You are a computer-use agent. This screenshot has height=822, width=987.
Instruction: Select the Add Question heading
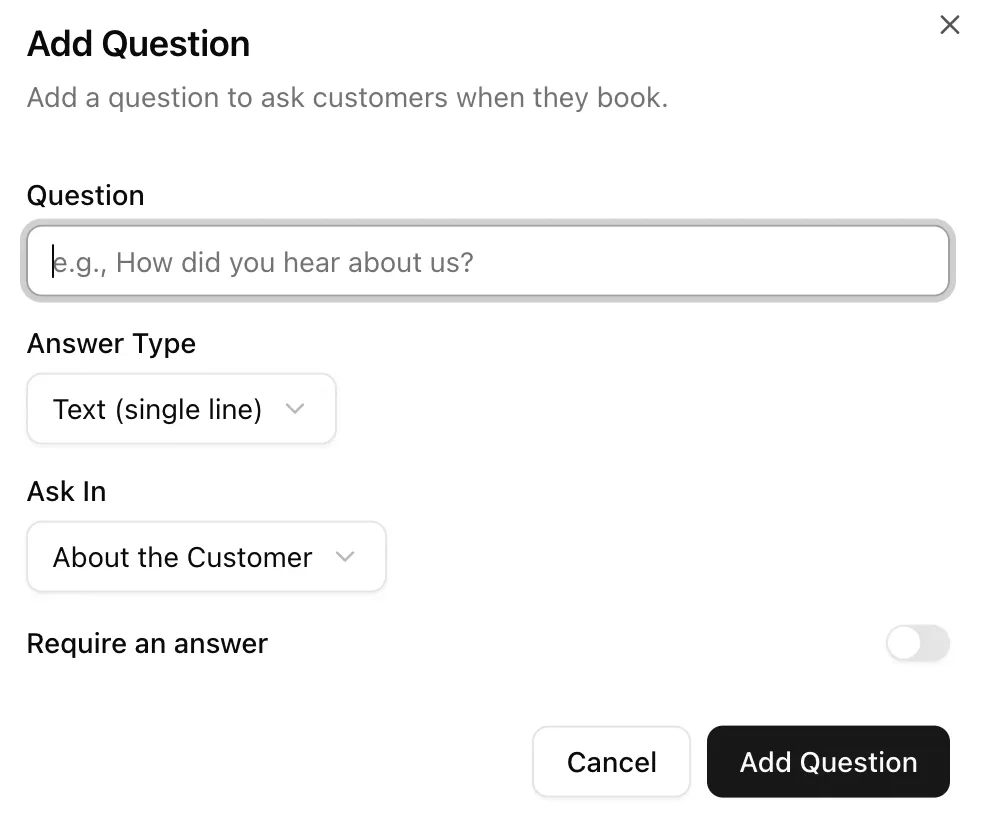[138, 43]
